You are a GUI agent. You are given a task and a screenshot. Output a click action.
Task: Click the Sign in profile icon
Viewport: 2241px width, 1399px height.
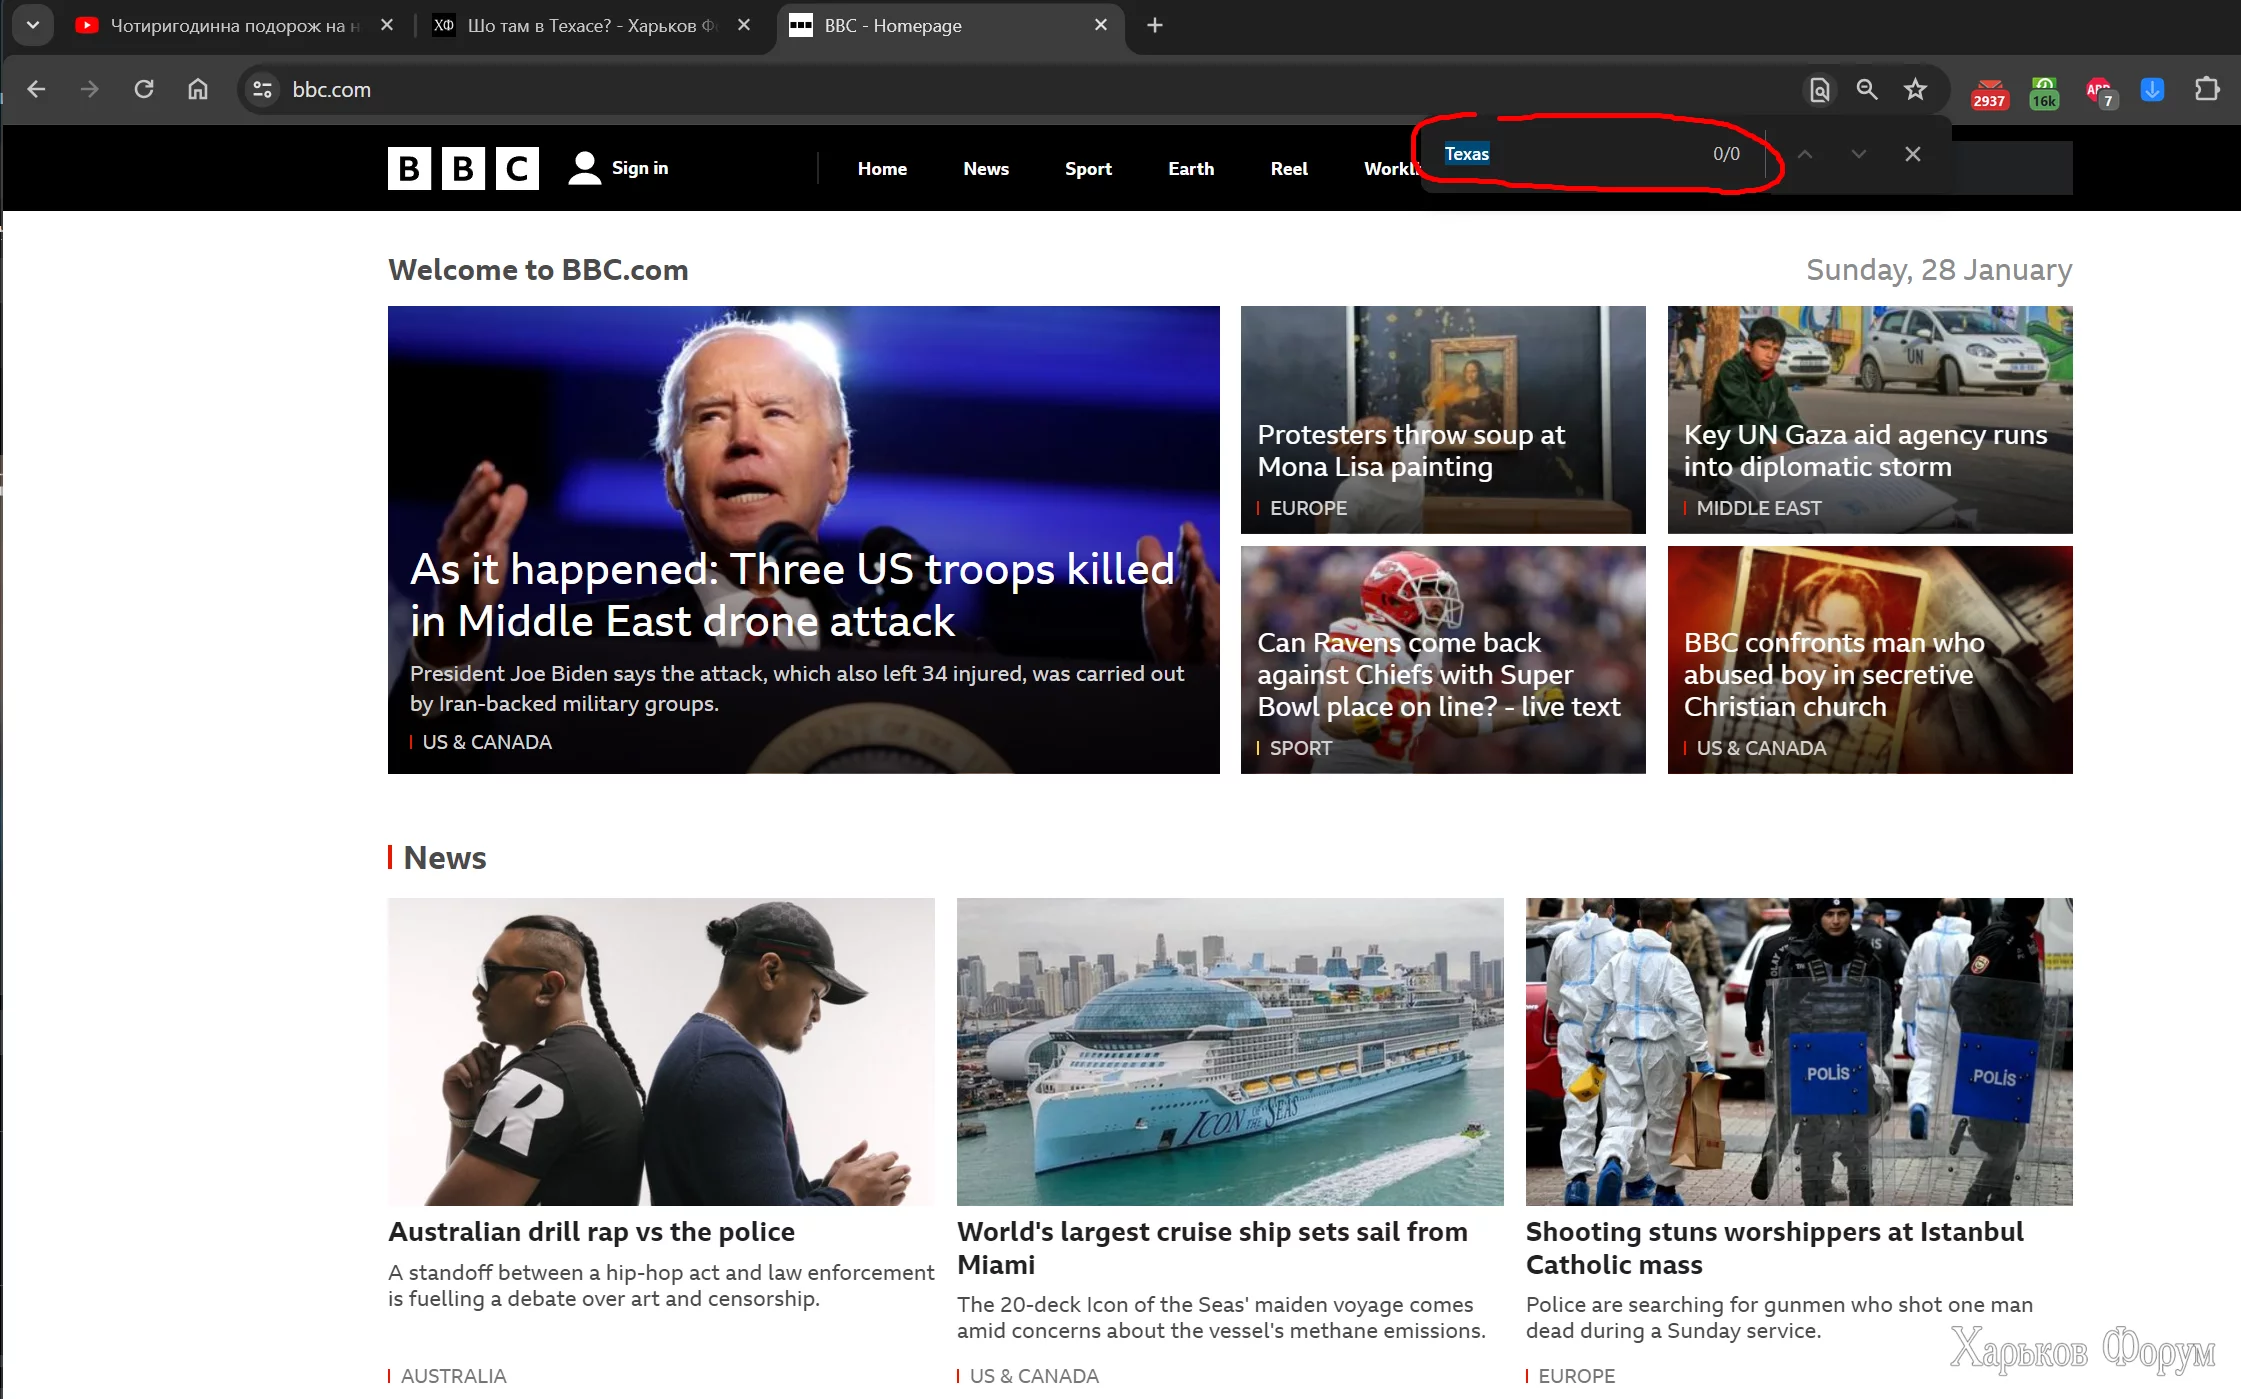pos(584,168)
